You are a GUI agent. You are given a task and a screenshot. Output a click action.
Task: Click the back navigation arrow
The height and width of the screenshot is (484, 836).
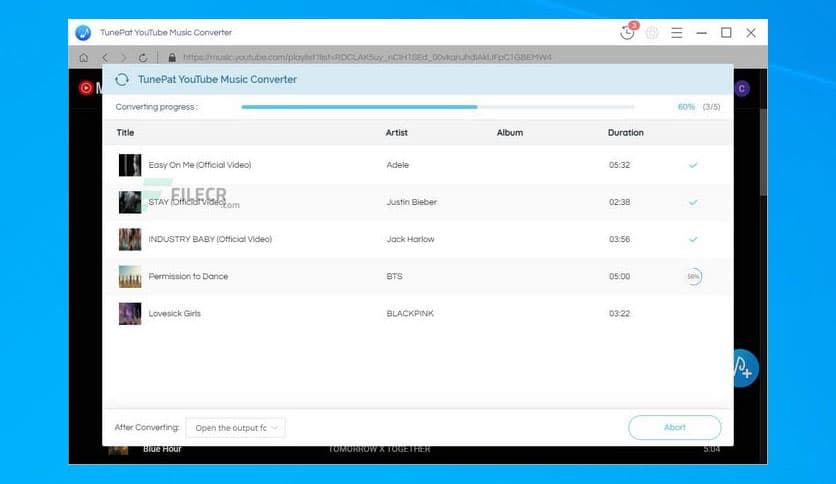point(105,58)
